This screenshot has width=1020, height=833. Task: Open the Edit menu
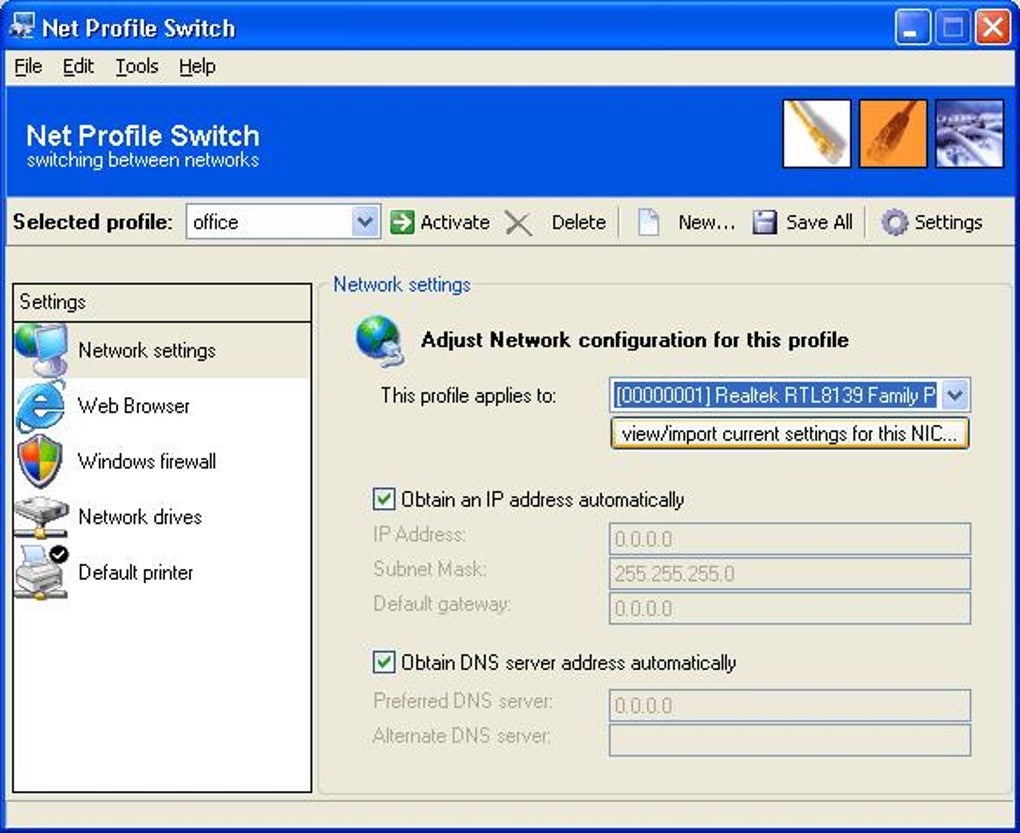coord(78,66)
